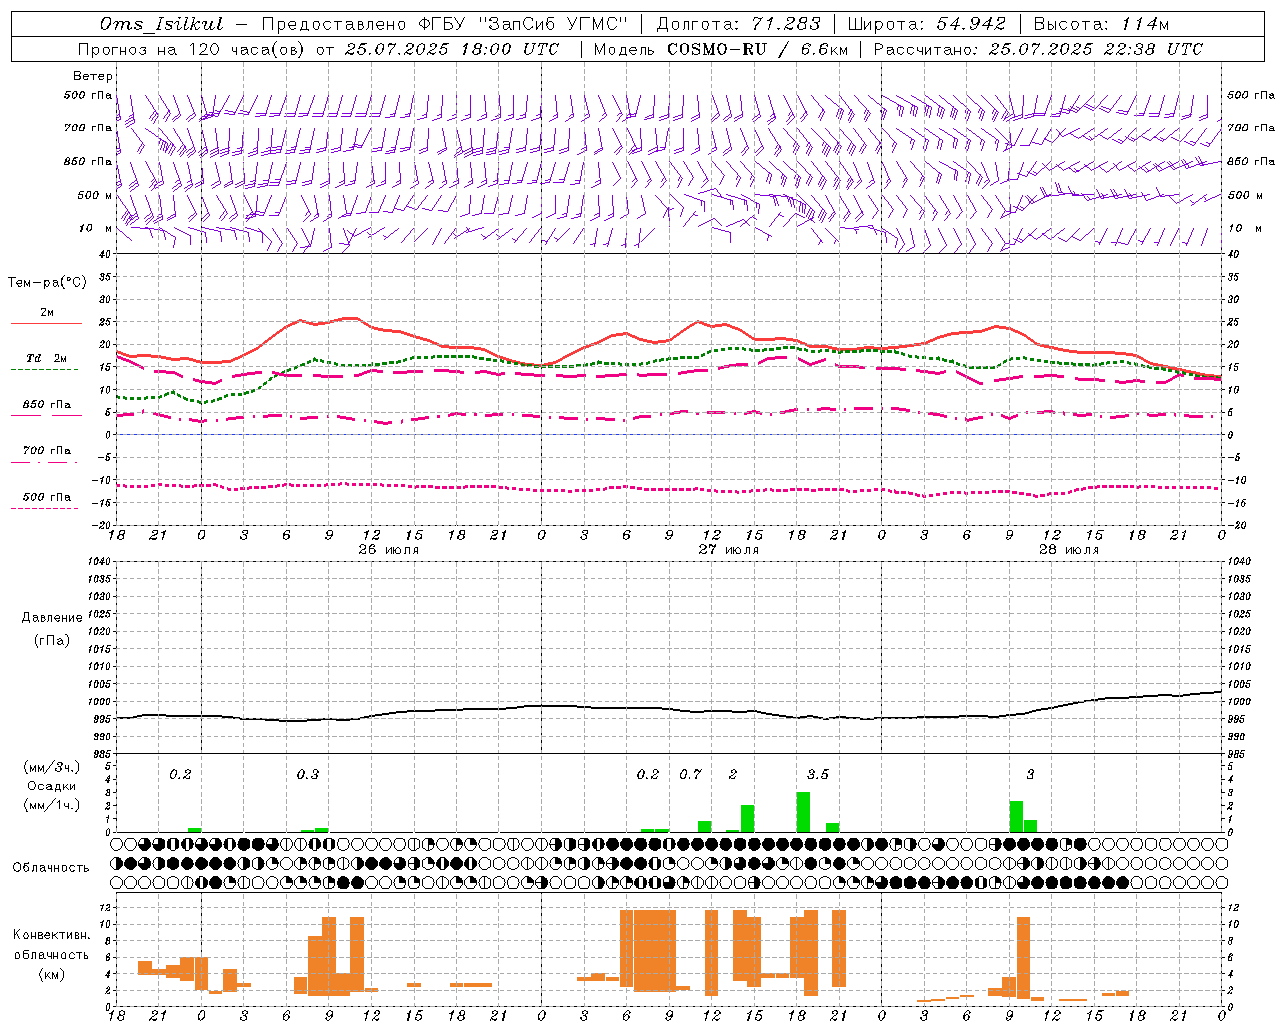The image size is (1280, 1024).
Task: Select the Осадки precipitation panel label
Action: [52, 786]
